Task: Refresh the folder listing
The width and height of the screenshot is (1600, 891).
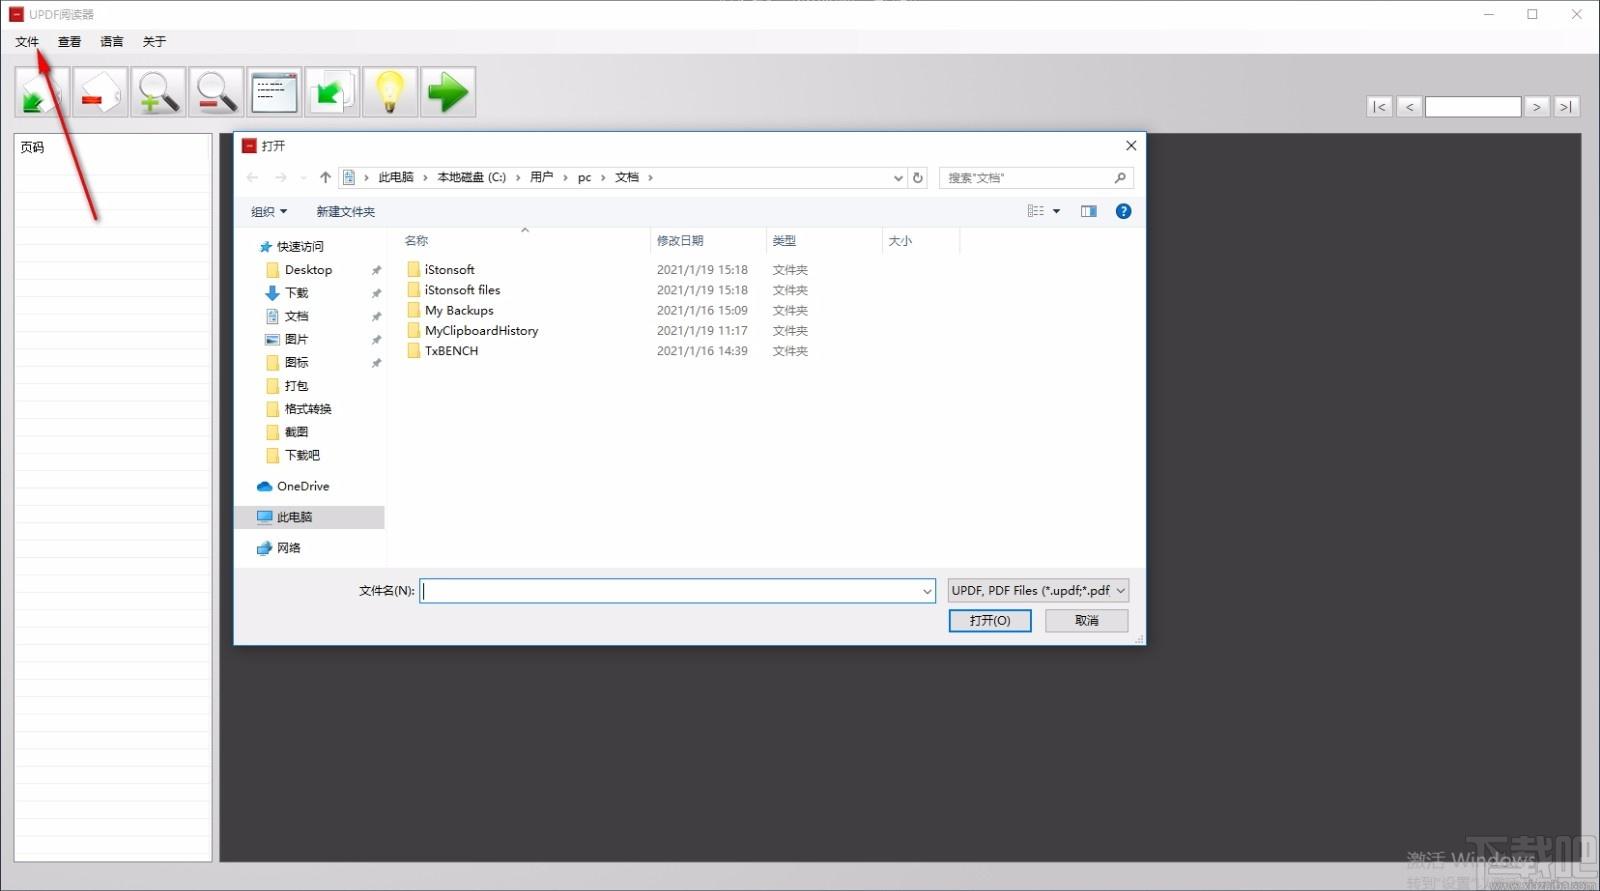Action: pos(918,178)
